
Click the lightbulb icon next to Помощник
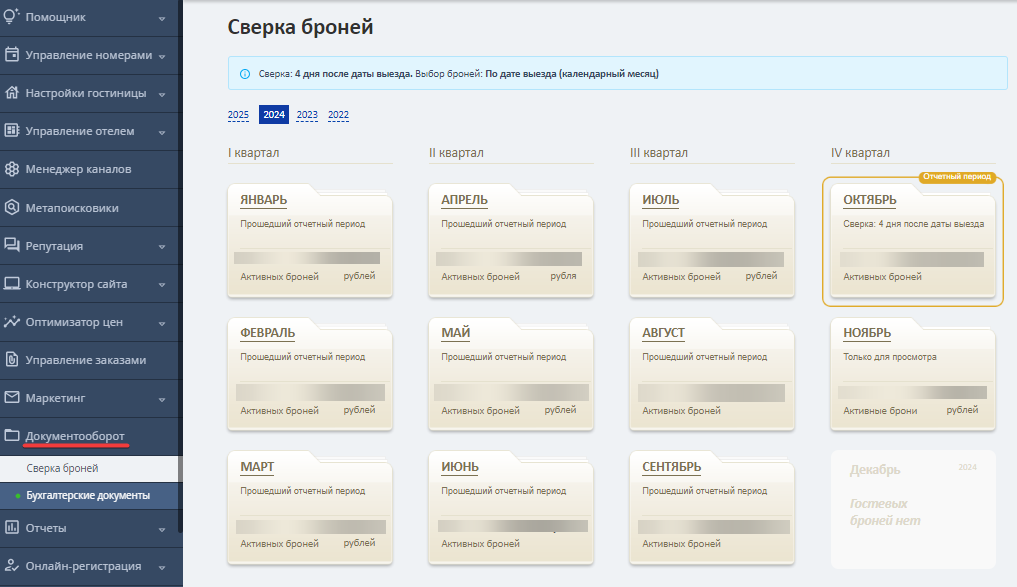pyautogui.click(x=11, y=16)
